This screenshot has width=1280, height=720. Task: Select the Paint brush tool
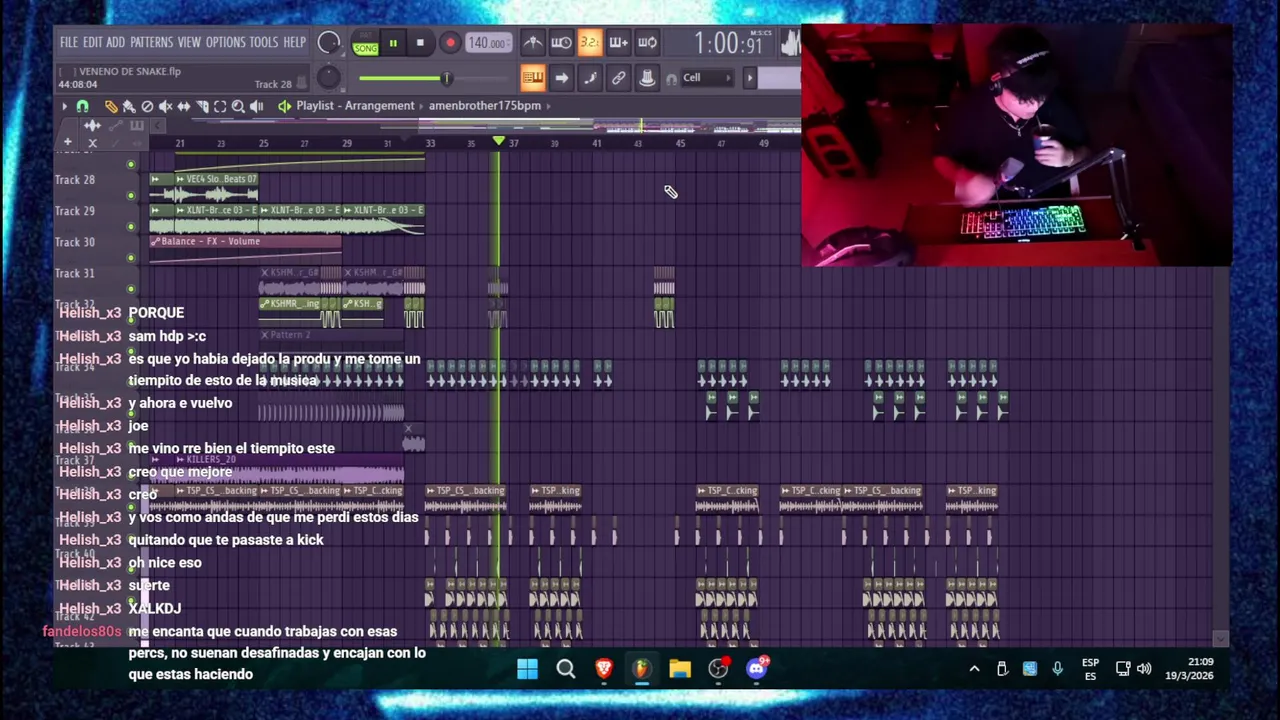click(129, 106)
